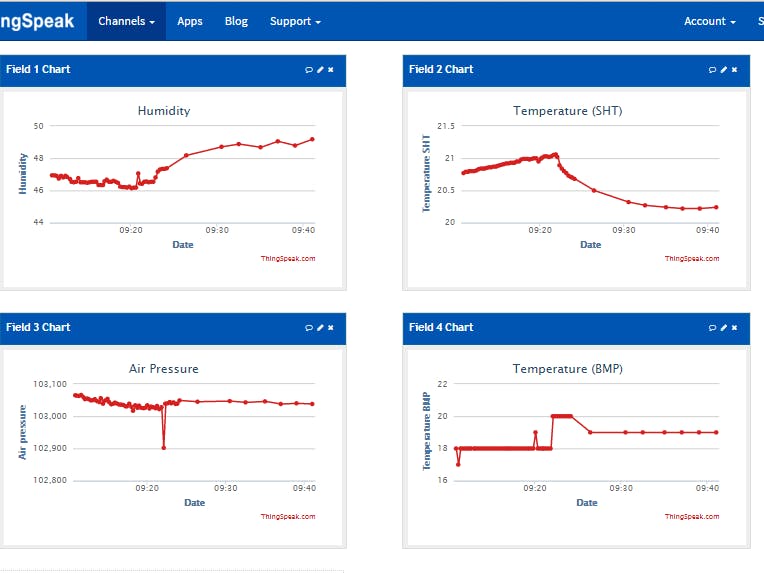Click the Date axis label under Air Pressure chart

click(194, 502)
